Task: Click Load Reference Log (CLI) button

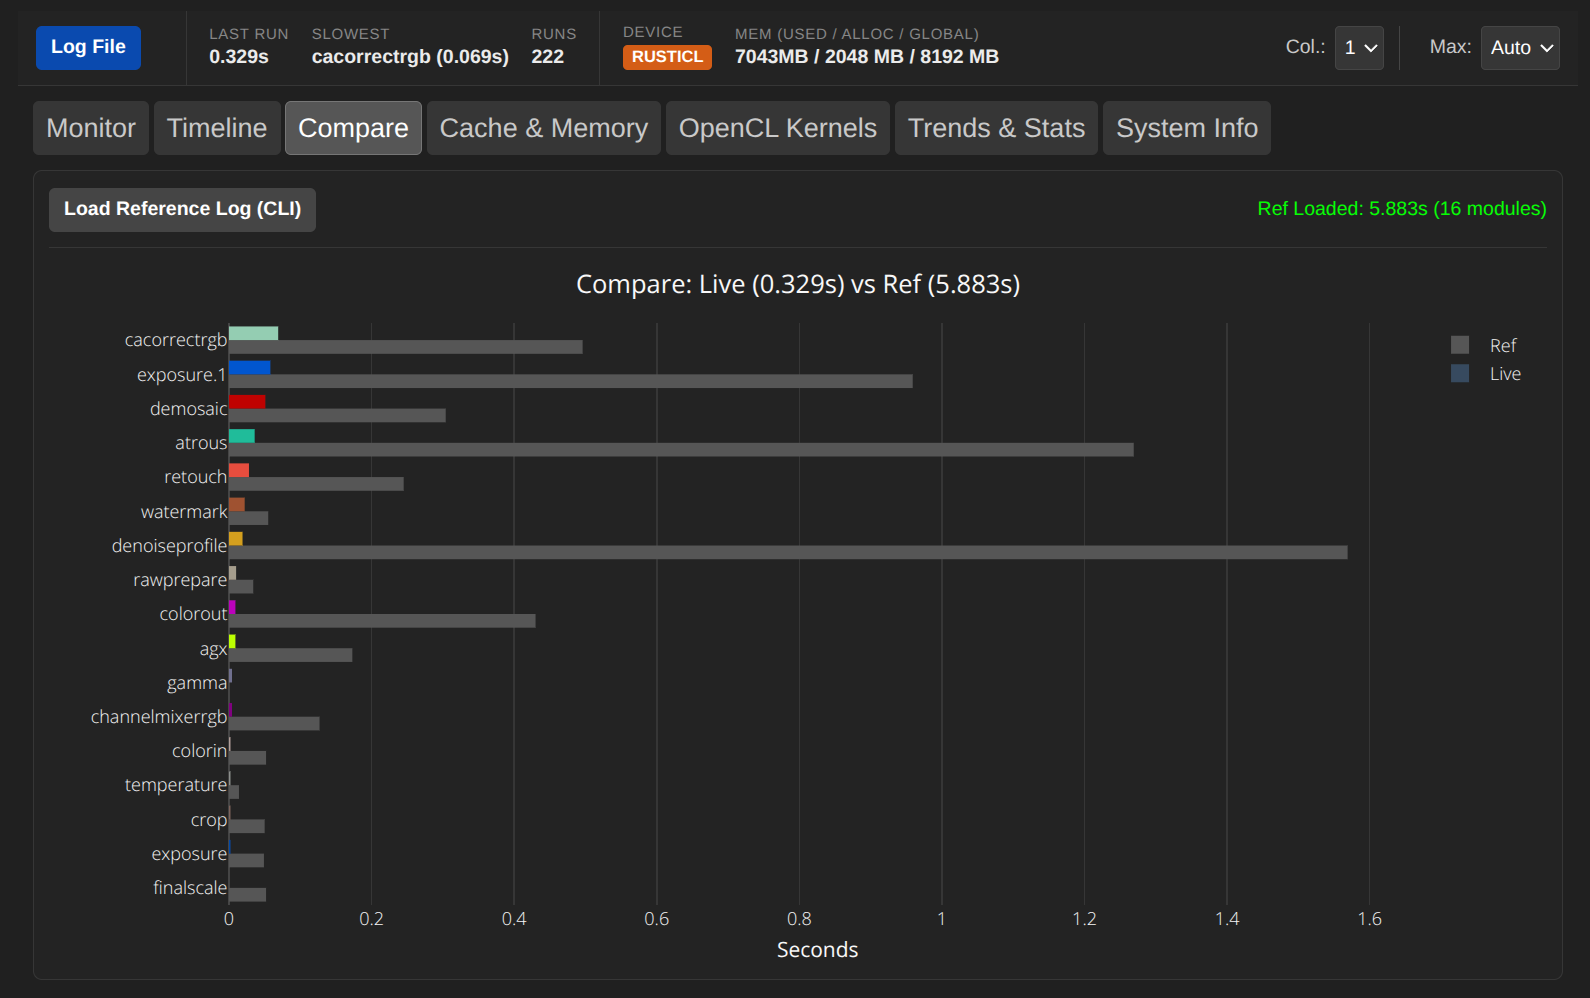Action: coord(182,209)
